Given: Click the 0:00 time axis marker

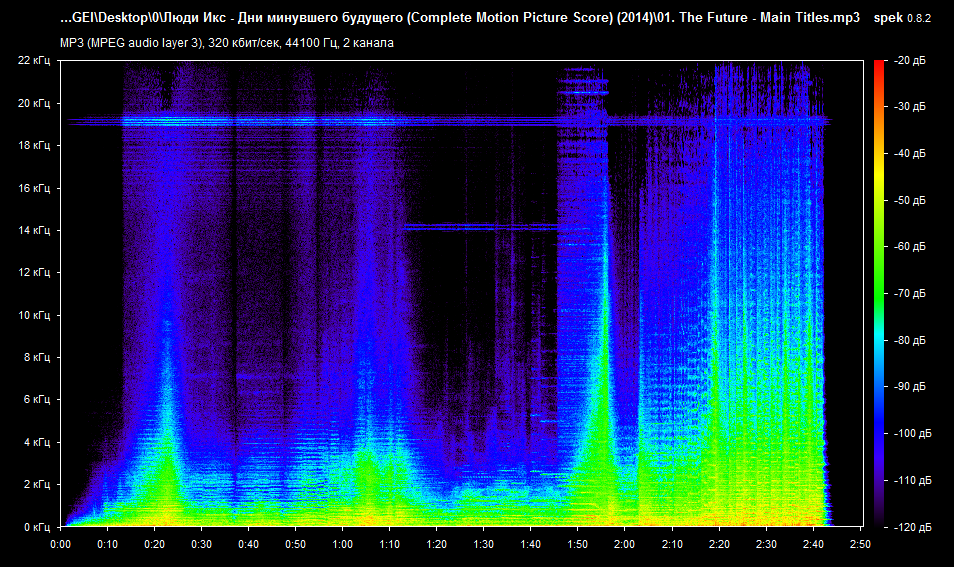Looking at the screenshot, I should click(x=61, y=544).
